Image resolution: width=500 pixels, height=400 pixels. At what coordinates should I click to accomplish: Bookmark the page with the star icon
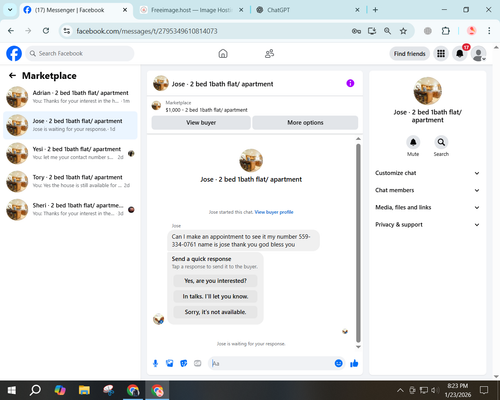(403, 31)
